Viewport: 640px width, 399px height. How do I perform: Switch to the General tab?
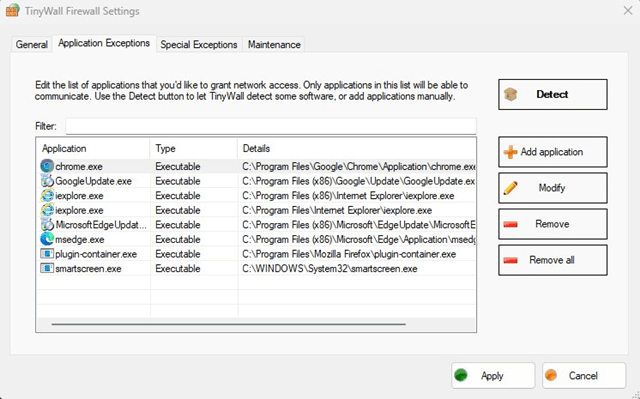[x=32, y=44]
